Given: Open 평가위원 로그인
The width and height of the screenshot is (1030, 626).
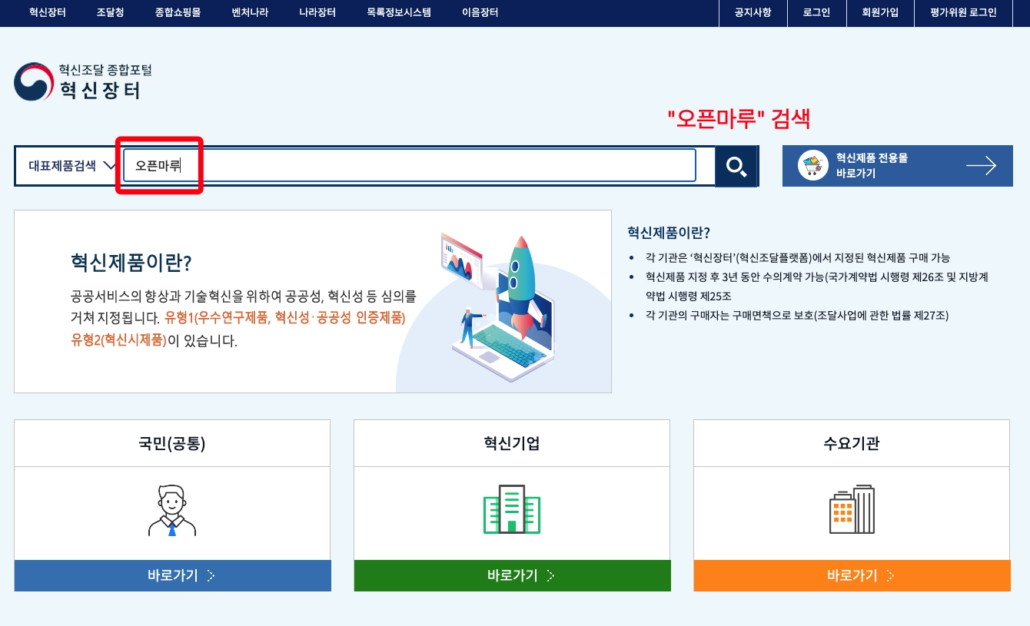Looking at the screenshot, I should pyautogui.click(x=963, y=13).
